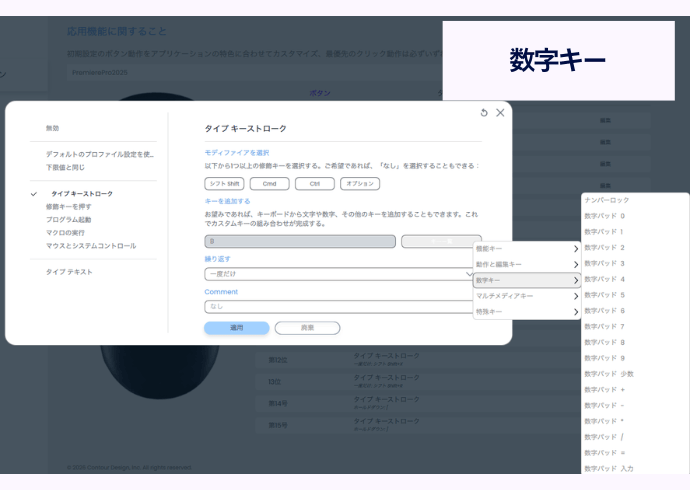Image resolution: width=690 pixels, height=490 pixels.
Task: Expand the 動作と編集キー submenu
Action: (526, 264)
